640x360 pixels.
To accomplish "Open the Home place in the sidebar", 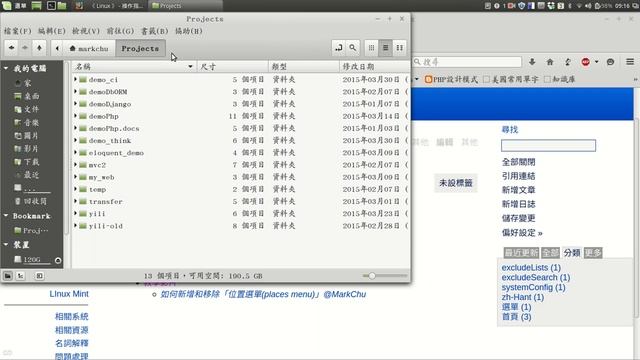I will [27, 83].
